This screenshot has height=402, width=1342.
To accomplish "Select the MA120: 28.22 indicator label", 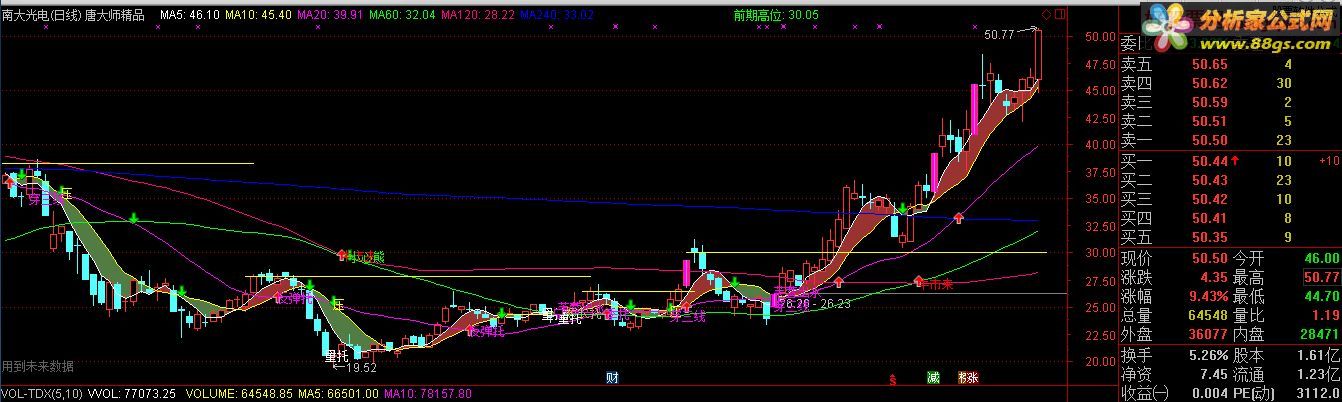I will tap(479, 16).
